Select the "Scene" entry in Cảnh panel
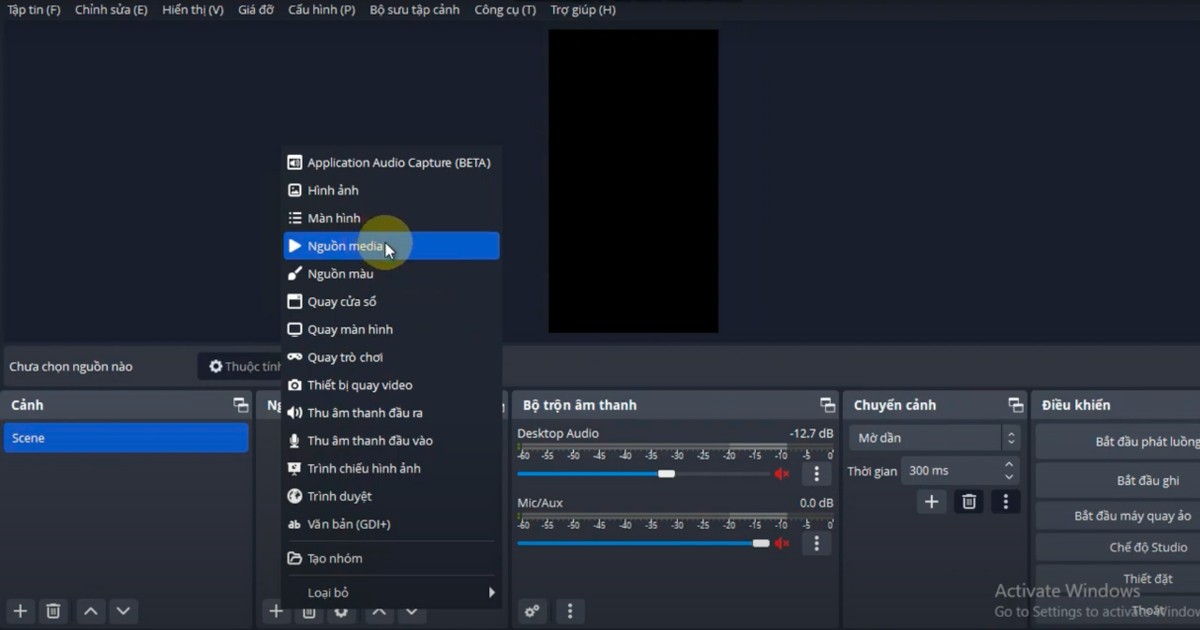The height and width of the screenshot is (630, 1200). click(x=126, y=437)
